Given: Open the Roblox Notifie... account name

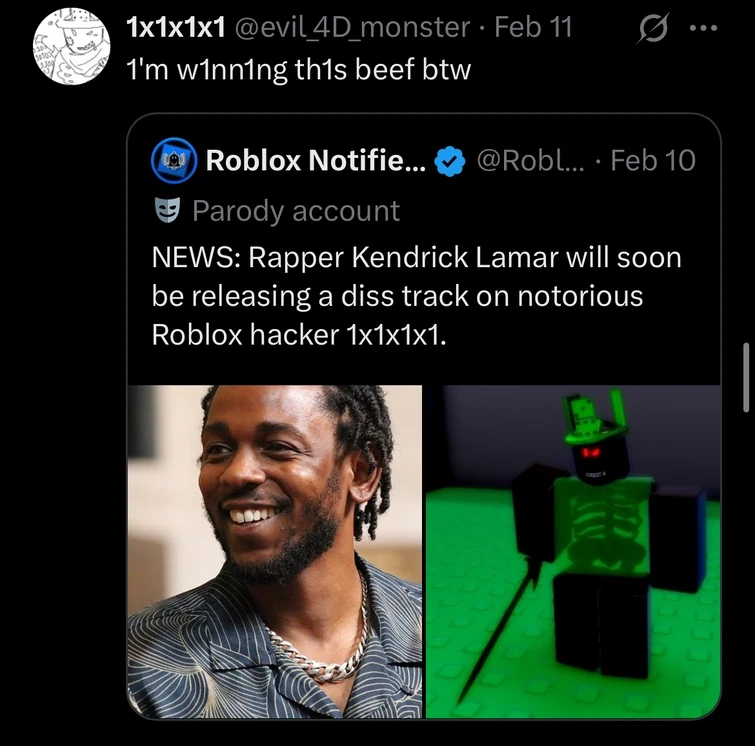Looking at the screenshot, I should 315,160.
